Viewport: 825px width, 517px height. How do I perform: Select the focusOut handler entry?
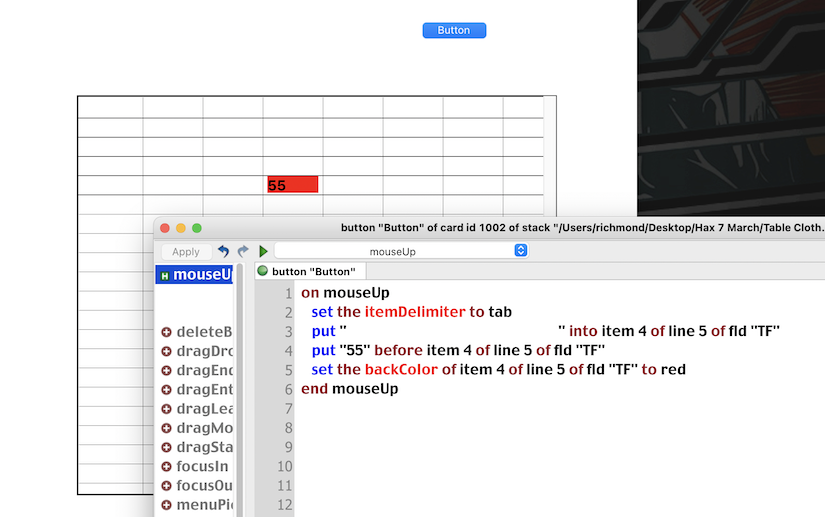pyautogui.click(x=204, y=486)
